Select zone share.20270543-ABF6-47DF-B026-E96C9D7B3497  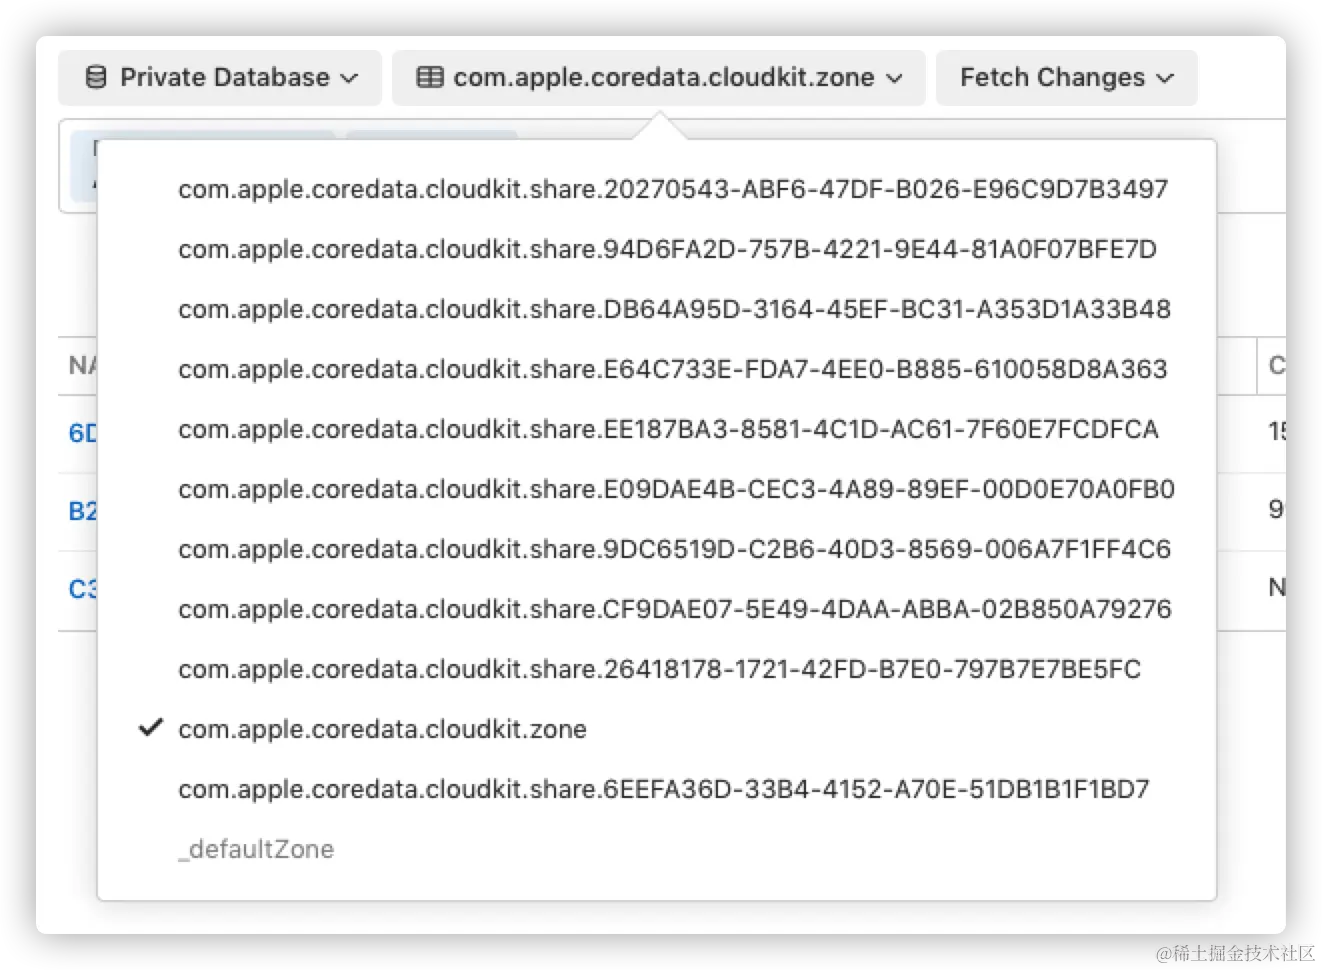[x=673, y=189]
